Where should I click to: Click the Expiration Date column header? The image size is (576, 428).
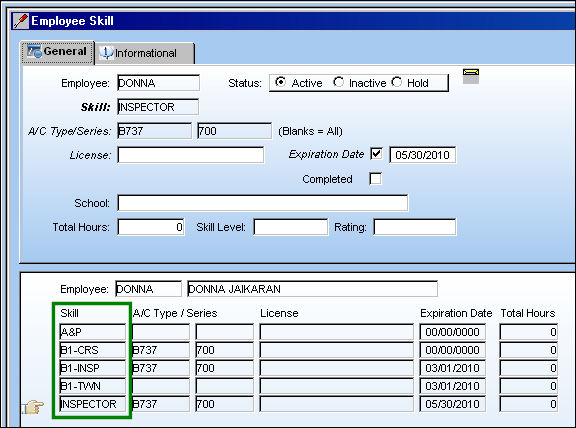456,313
